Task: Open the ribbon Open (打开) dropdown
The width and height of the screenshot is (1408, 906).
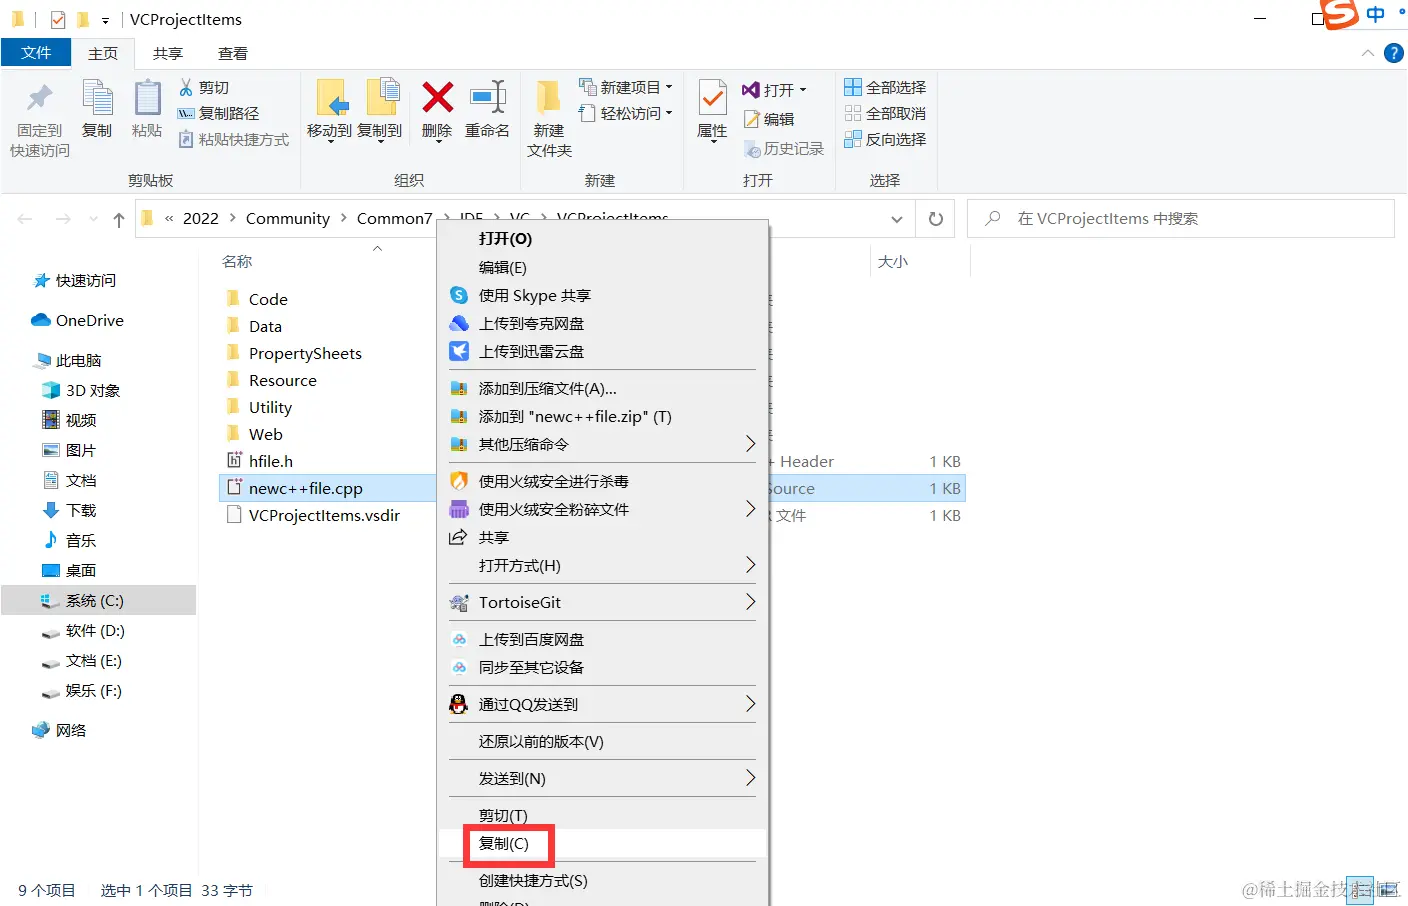Action: (774, 90)
